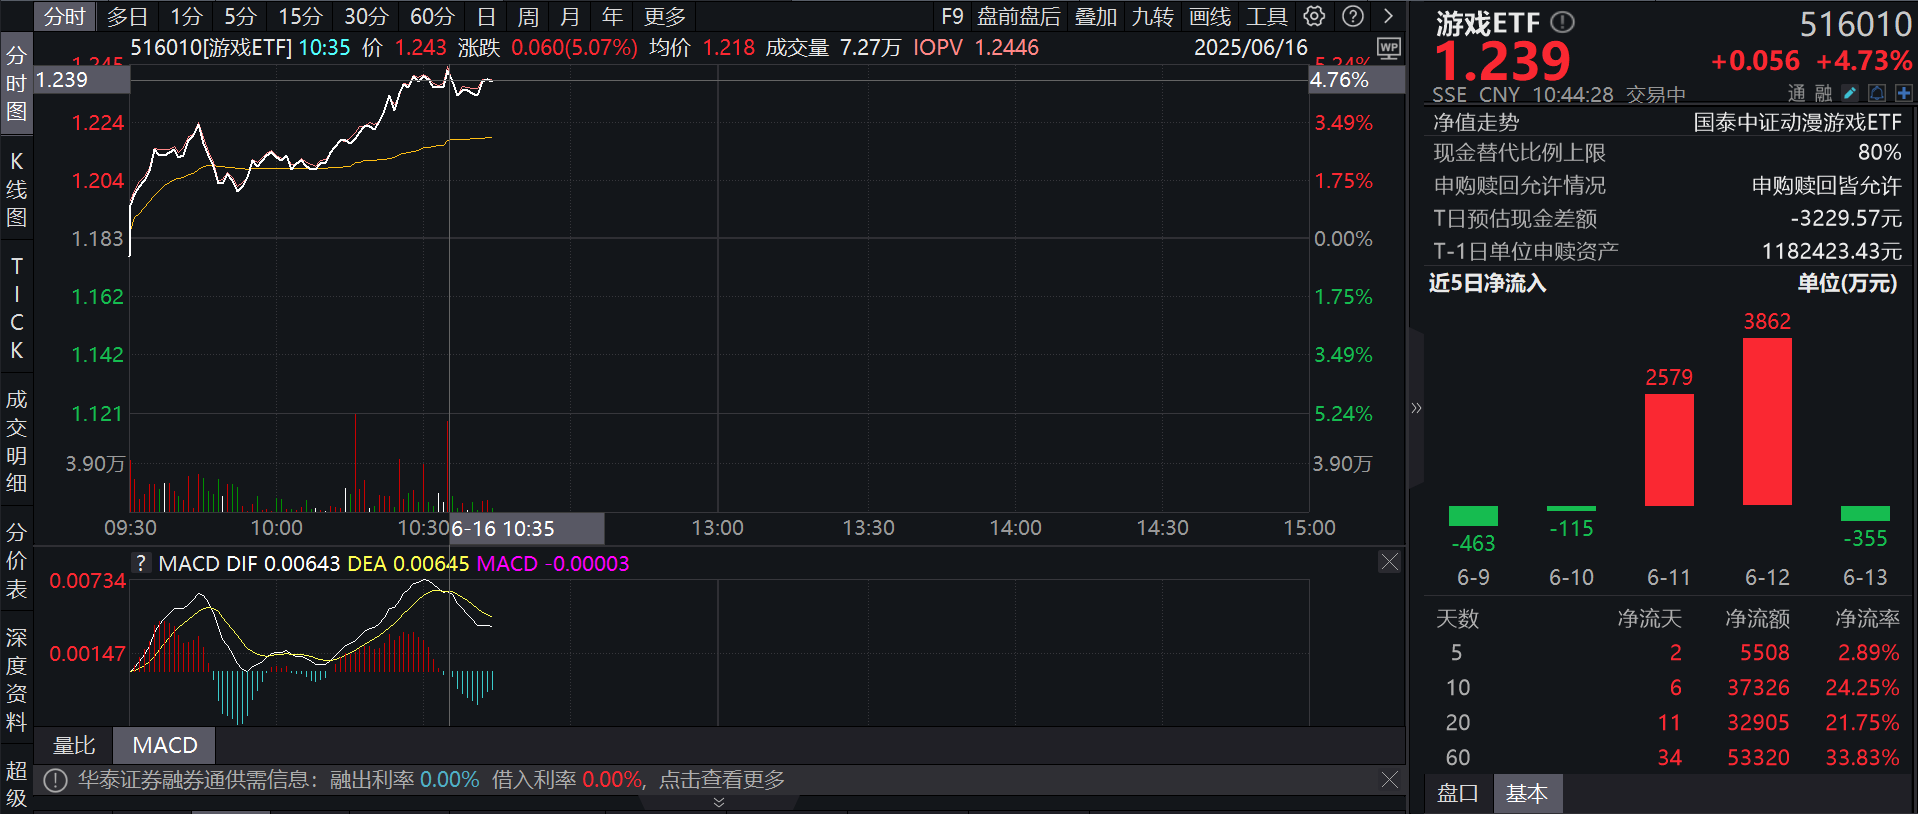
Task: Open 分价表 in left sidebar
Action: tap(16, 561)
